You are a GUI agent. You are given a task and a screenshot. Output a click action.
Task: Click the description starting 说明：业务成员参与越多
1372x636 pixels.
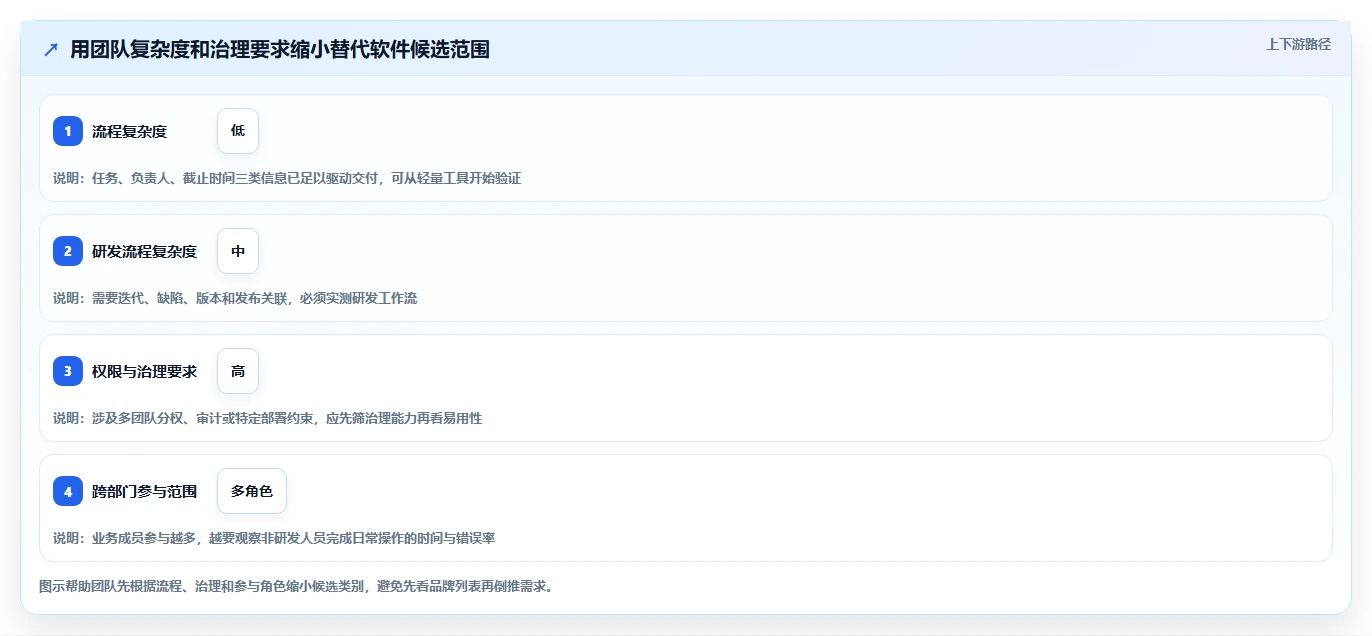click(x=274, y=538)
